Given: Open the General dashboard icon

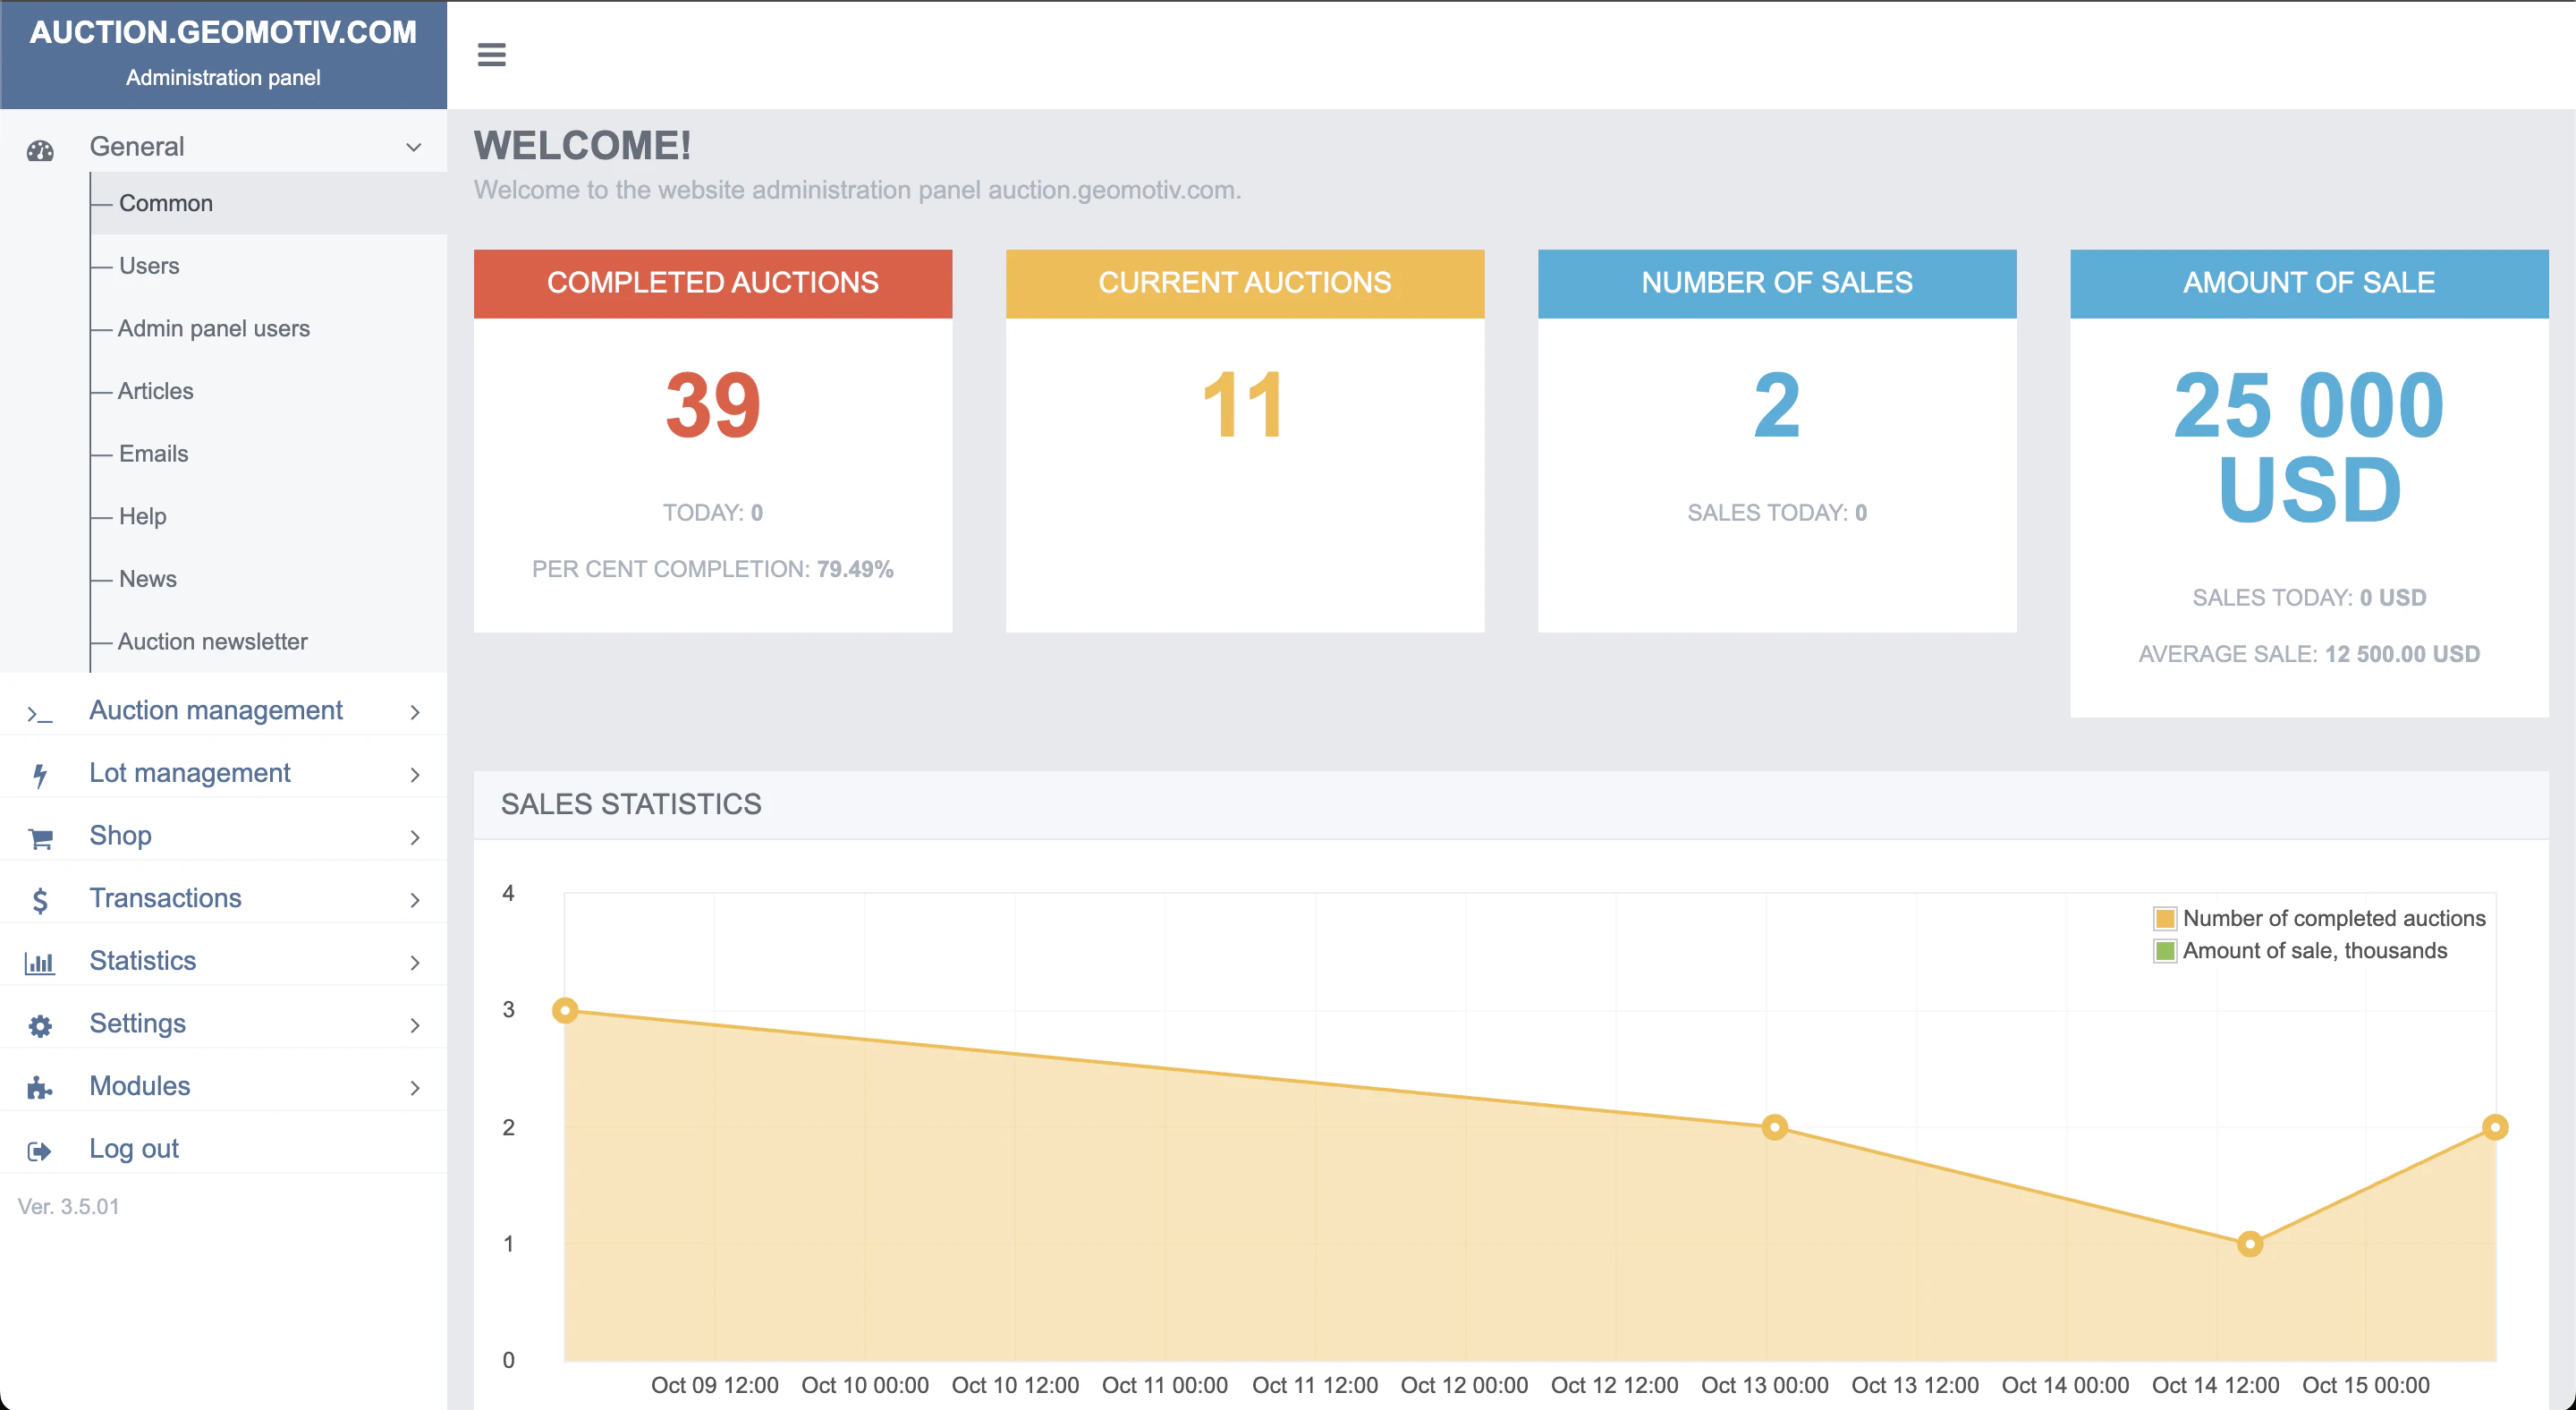Looking at the screenshot, I should [40, 149].
